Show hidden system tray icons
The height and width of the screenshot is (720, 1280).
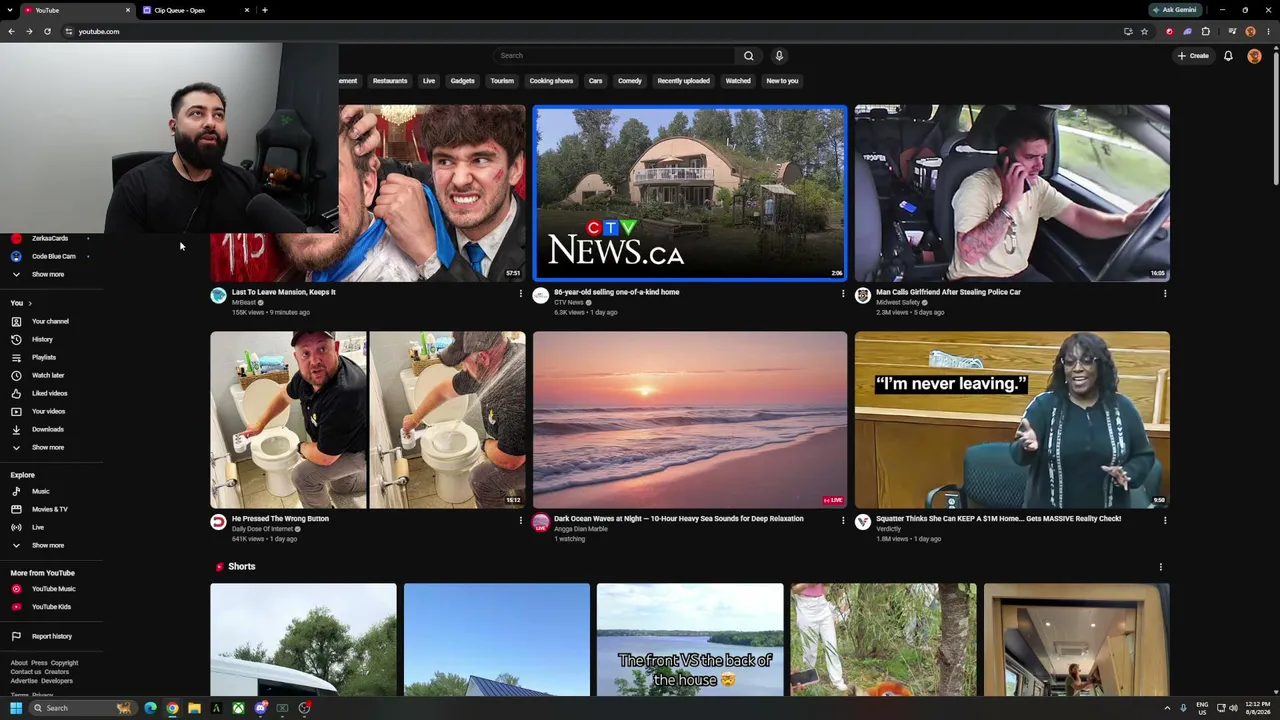(1166, 708)
